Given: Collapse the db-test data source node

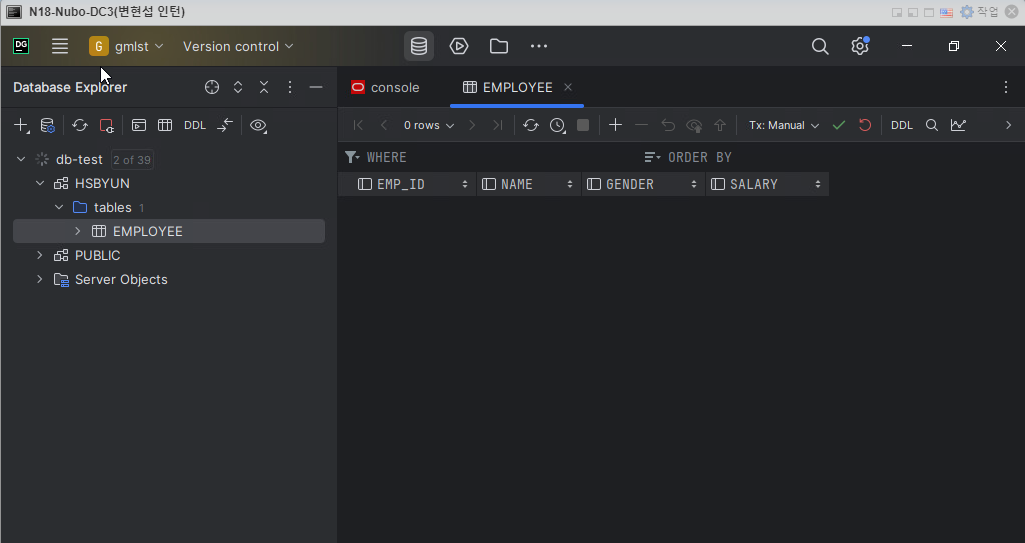Looking at the screenshot, I should [x=21, y=159].
